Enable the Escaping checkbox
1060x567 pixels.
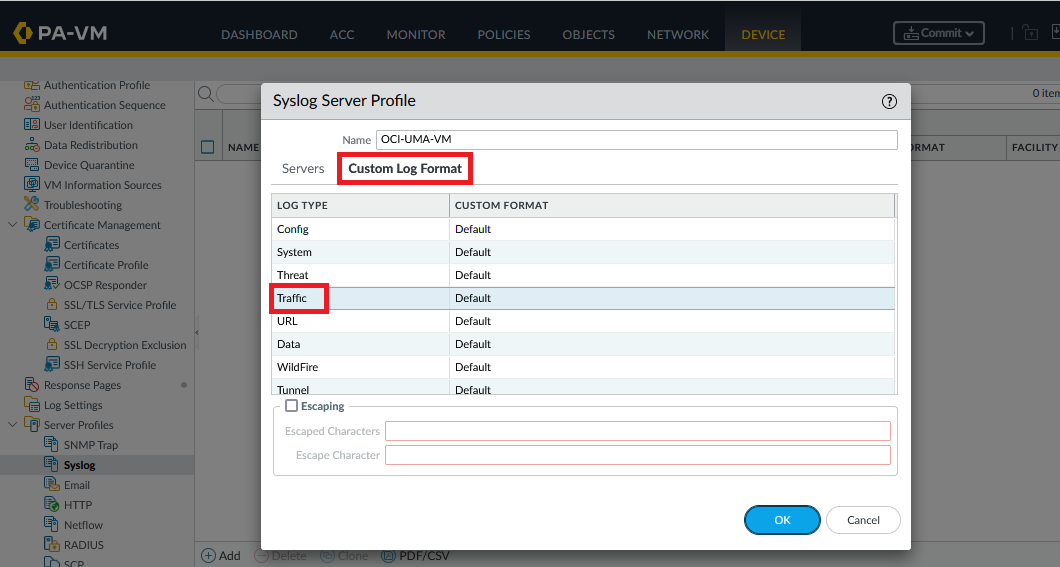click(x=291, y=406)
